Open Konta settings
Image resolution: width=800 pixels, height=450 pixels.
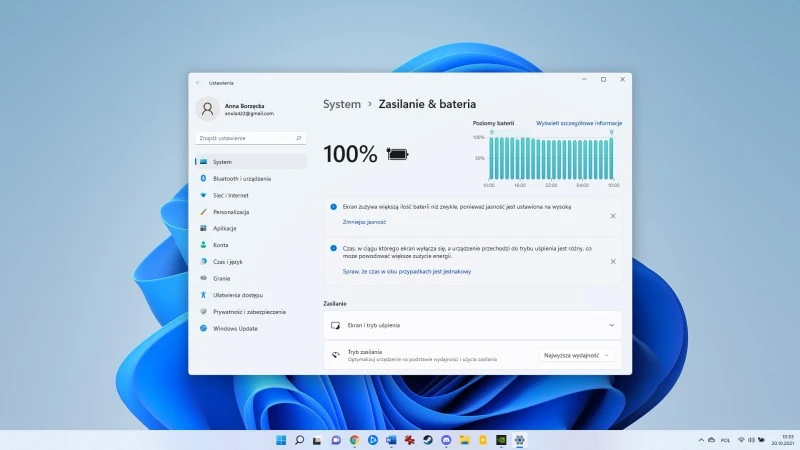(x=251, y=245)
